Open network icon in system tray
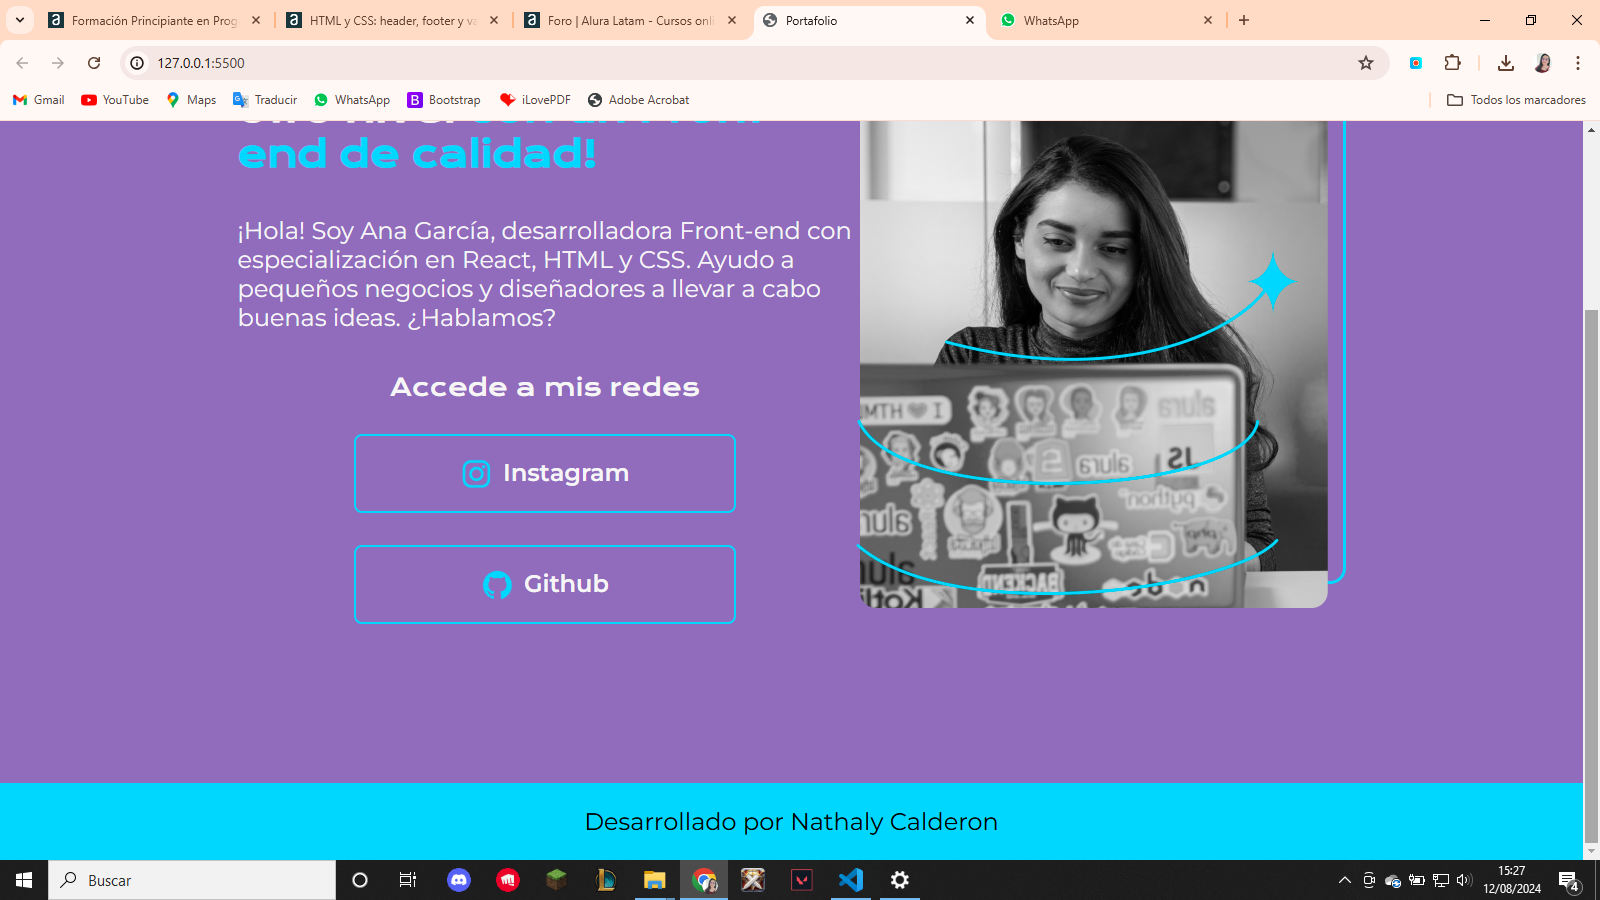This screenshot has height=900, width=1600. point(1441,880)
